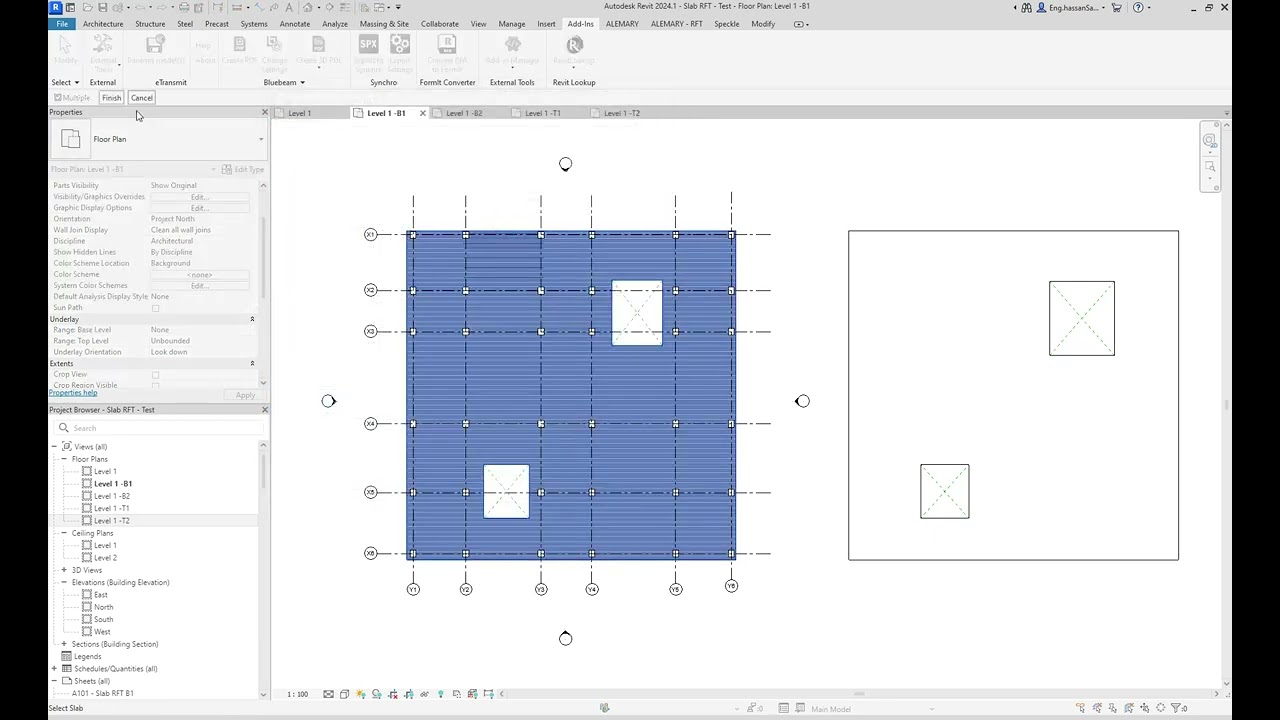Click the selection Filter funnel icon in status bar

pos(1178,708)
